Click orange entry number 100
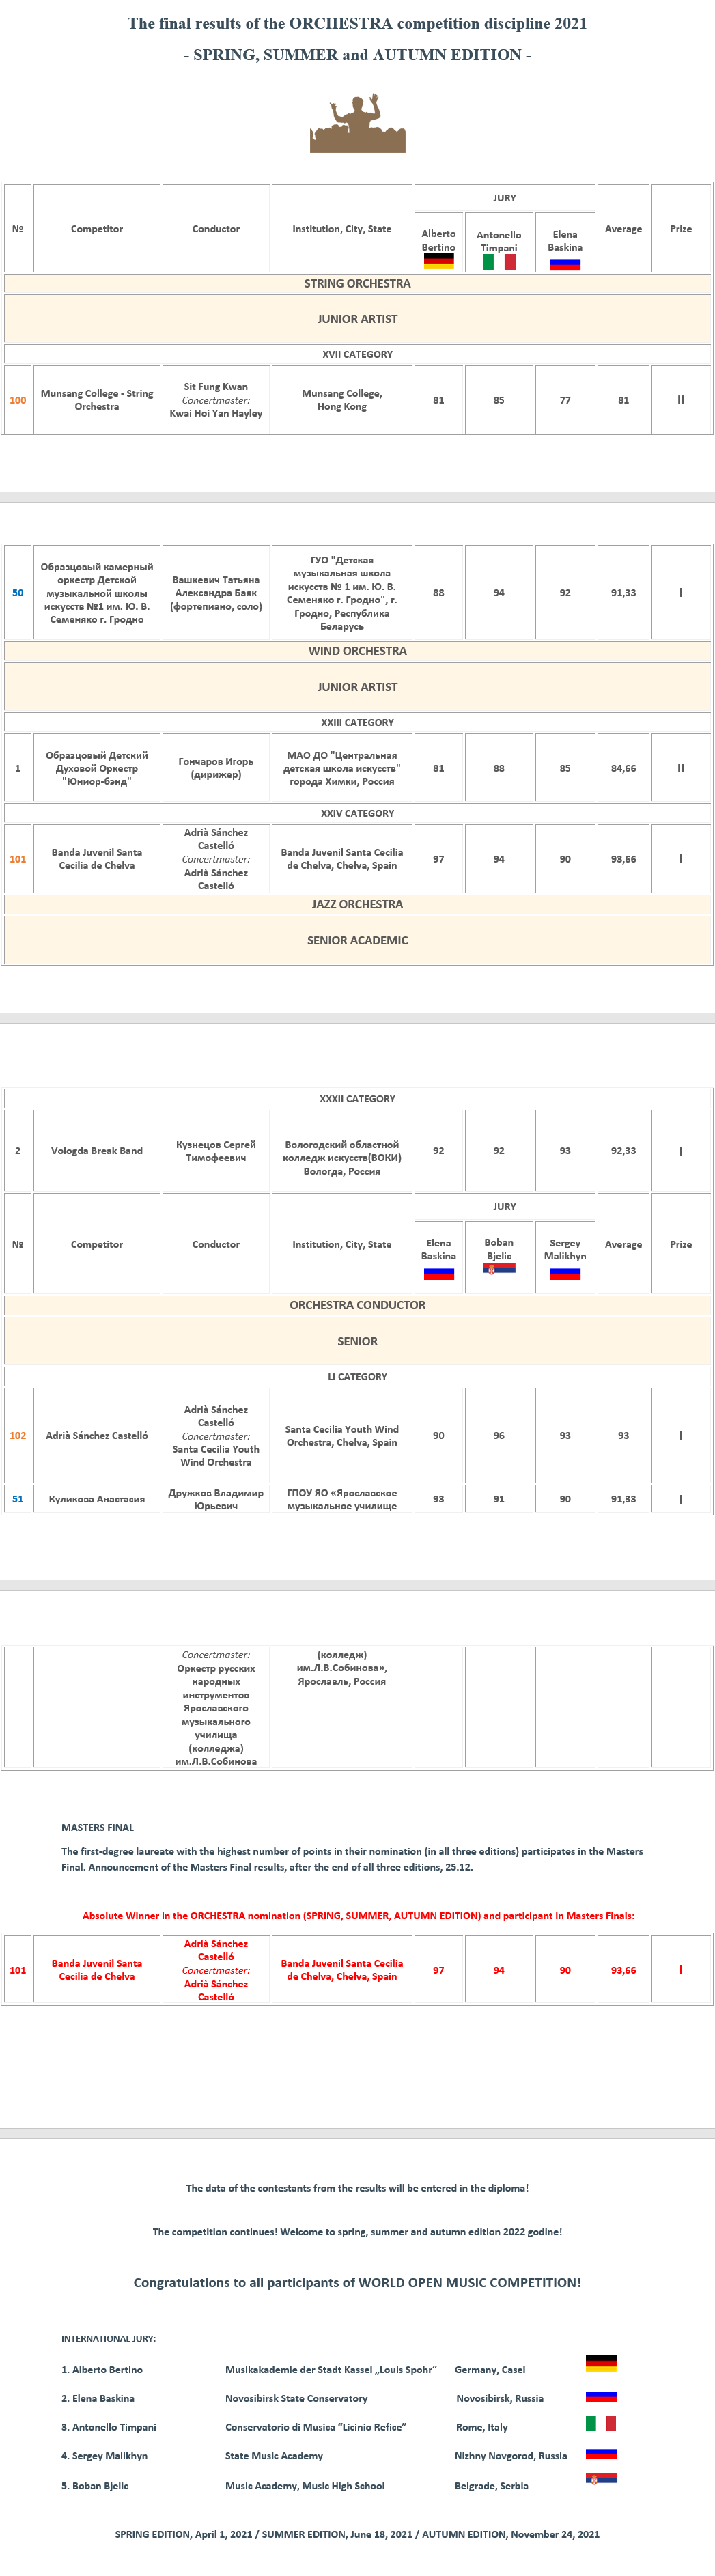The height and width of the screenshot is (2576, 715). click(18, 400)
